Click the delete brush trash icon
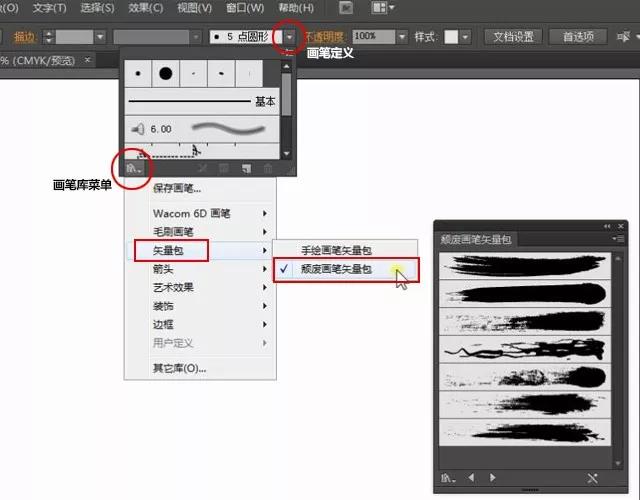640x500 pixels. (x=268, y=168)
